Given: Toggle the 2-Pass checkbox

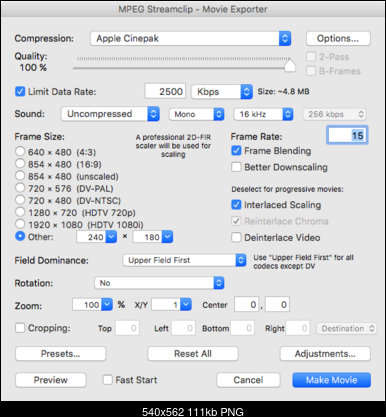Looking at the screenshot, I should point(311,57).
